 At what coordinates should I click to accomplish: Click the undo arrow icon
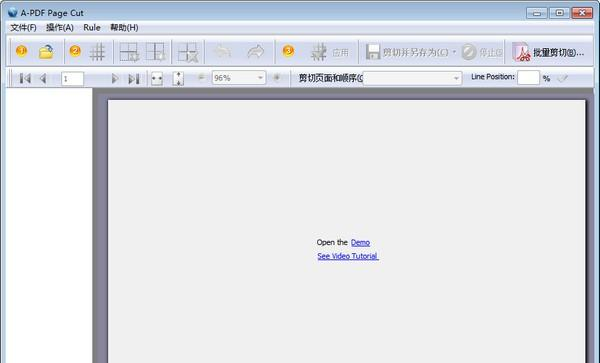tap(222, 52)
